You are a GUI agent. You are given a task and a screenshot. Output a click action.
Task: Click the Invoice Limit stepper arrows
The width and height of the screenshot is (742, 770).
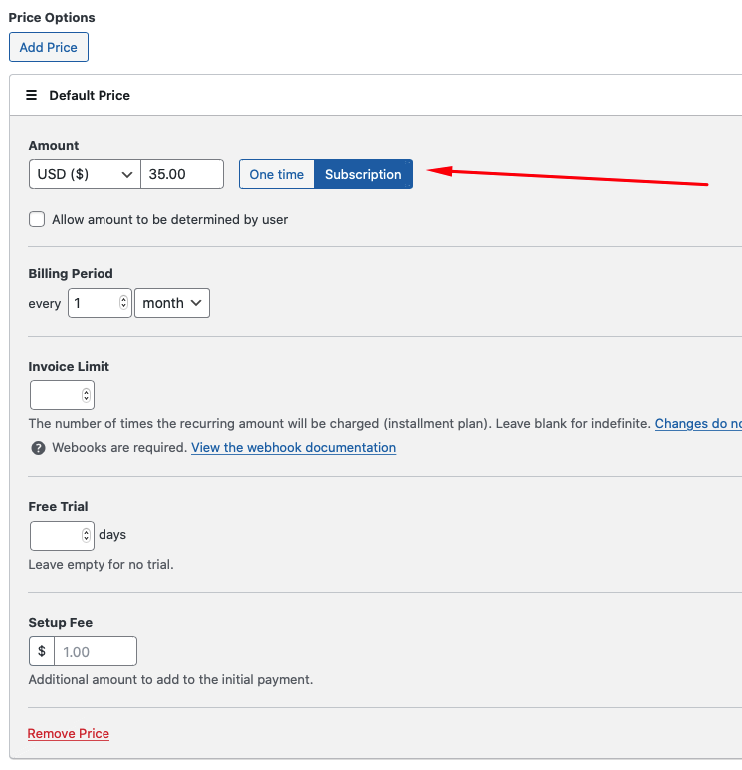click(87, 395)
